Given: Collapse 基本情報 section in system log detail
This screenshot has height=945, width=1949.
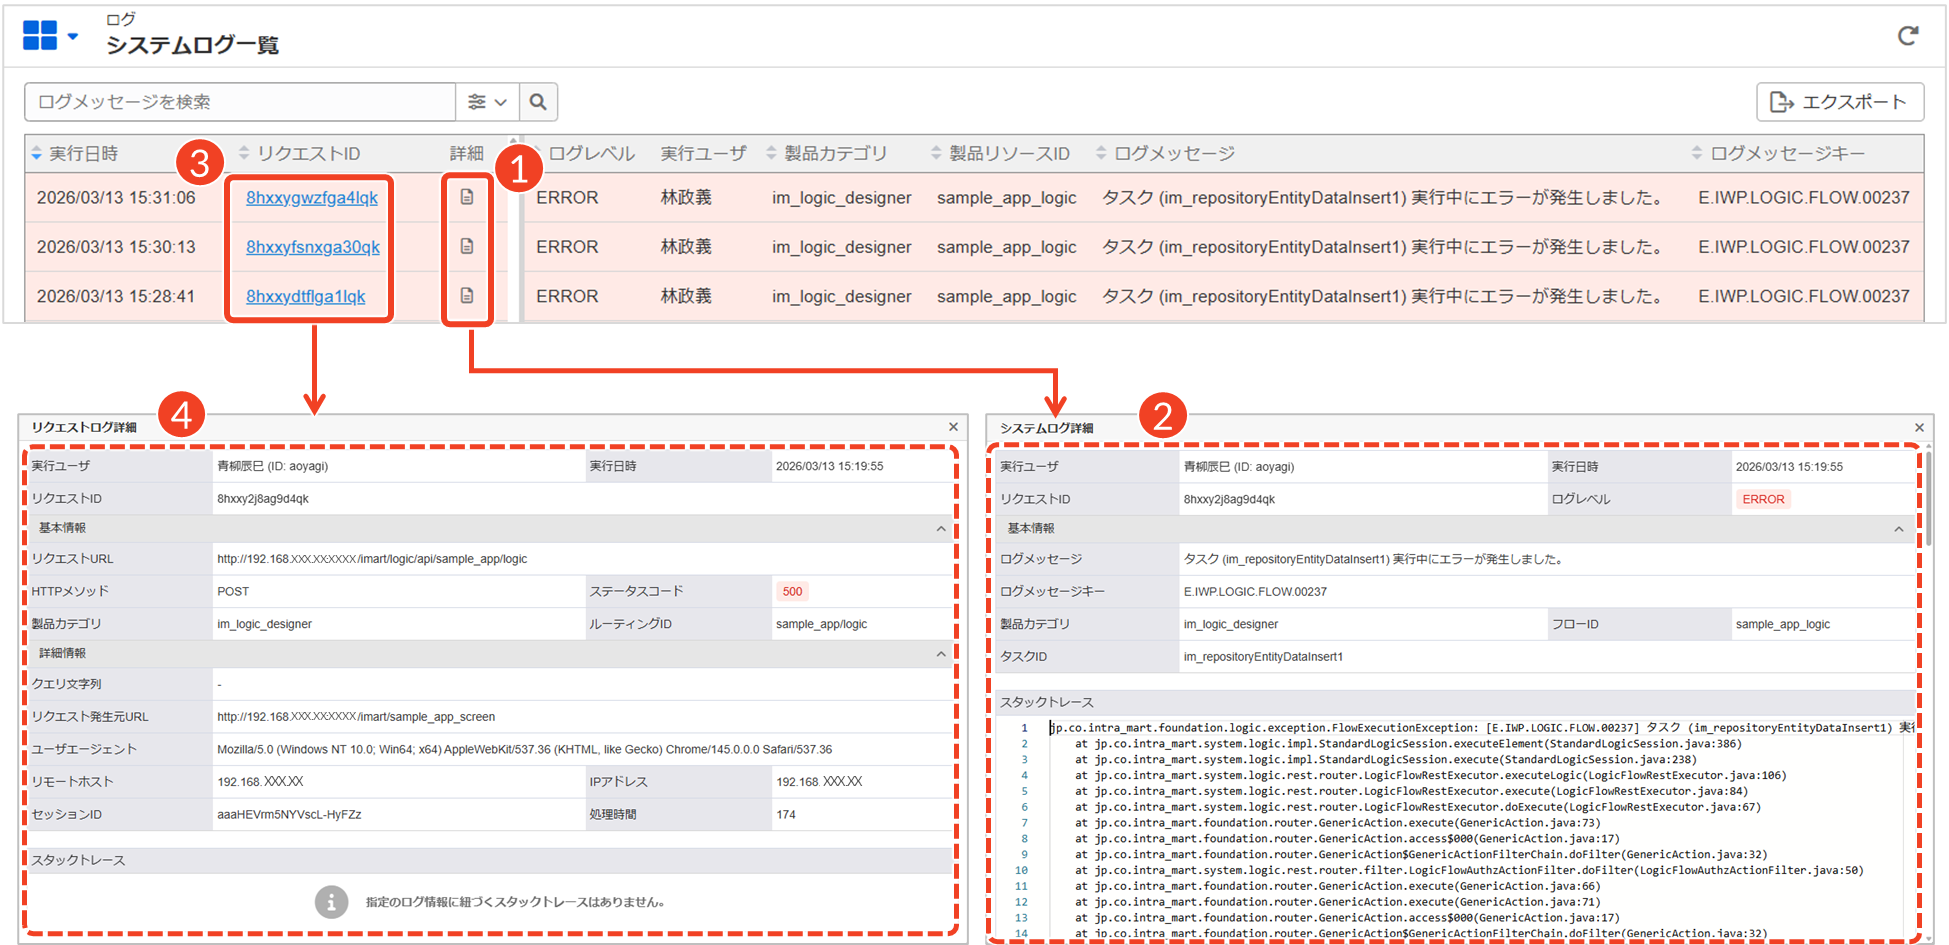Looking at the screenshot, I should tap(1899, 529).
